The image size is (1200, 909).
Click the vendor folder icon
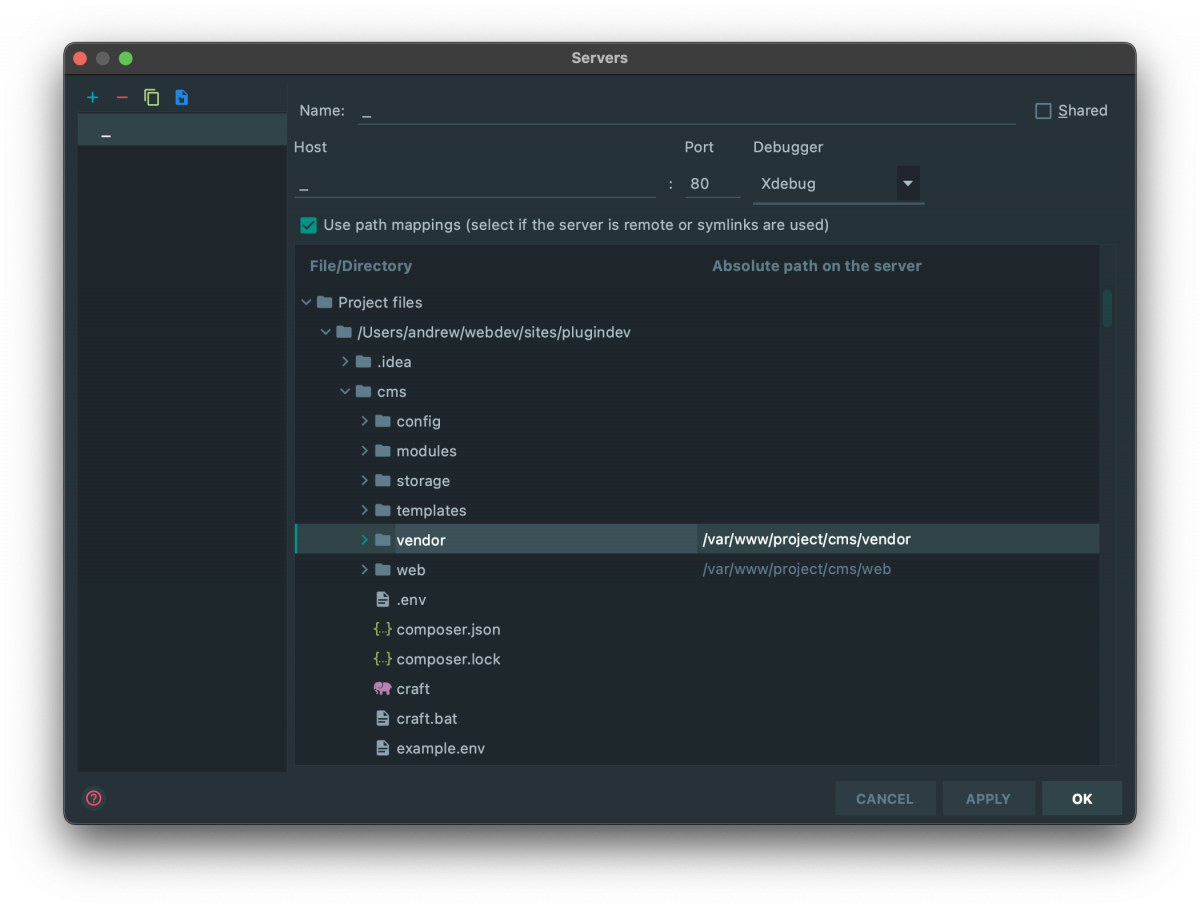pyautogui.click(x=382, y=540)
